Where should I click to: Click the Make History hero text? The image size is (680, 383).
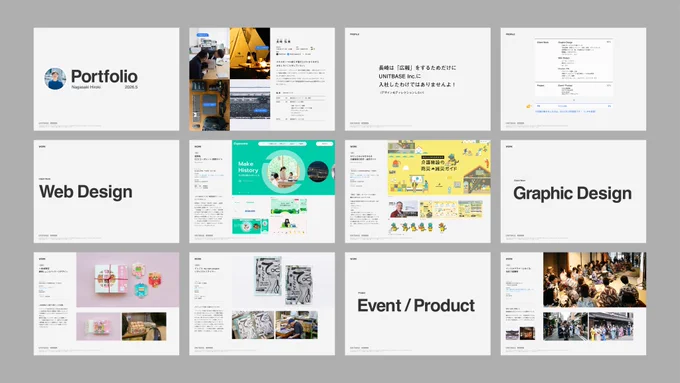pos(248,167)
